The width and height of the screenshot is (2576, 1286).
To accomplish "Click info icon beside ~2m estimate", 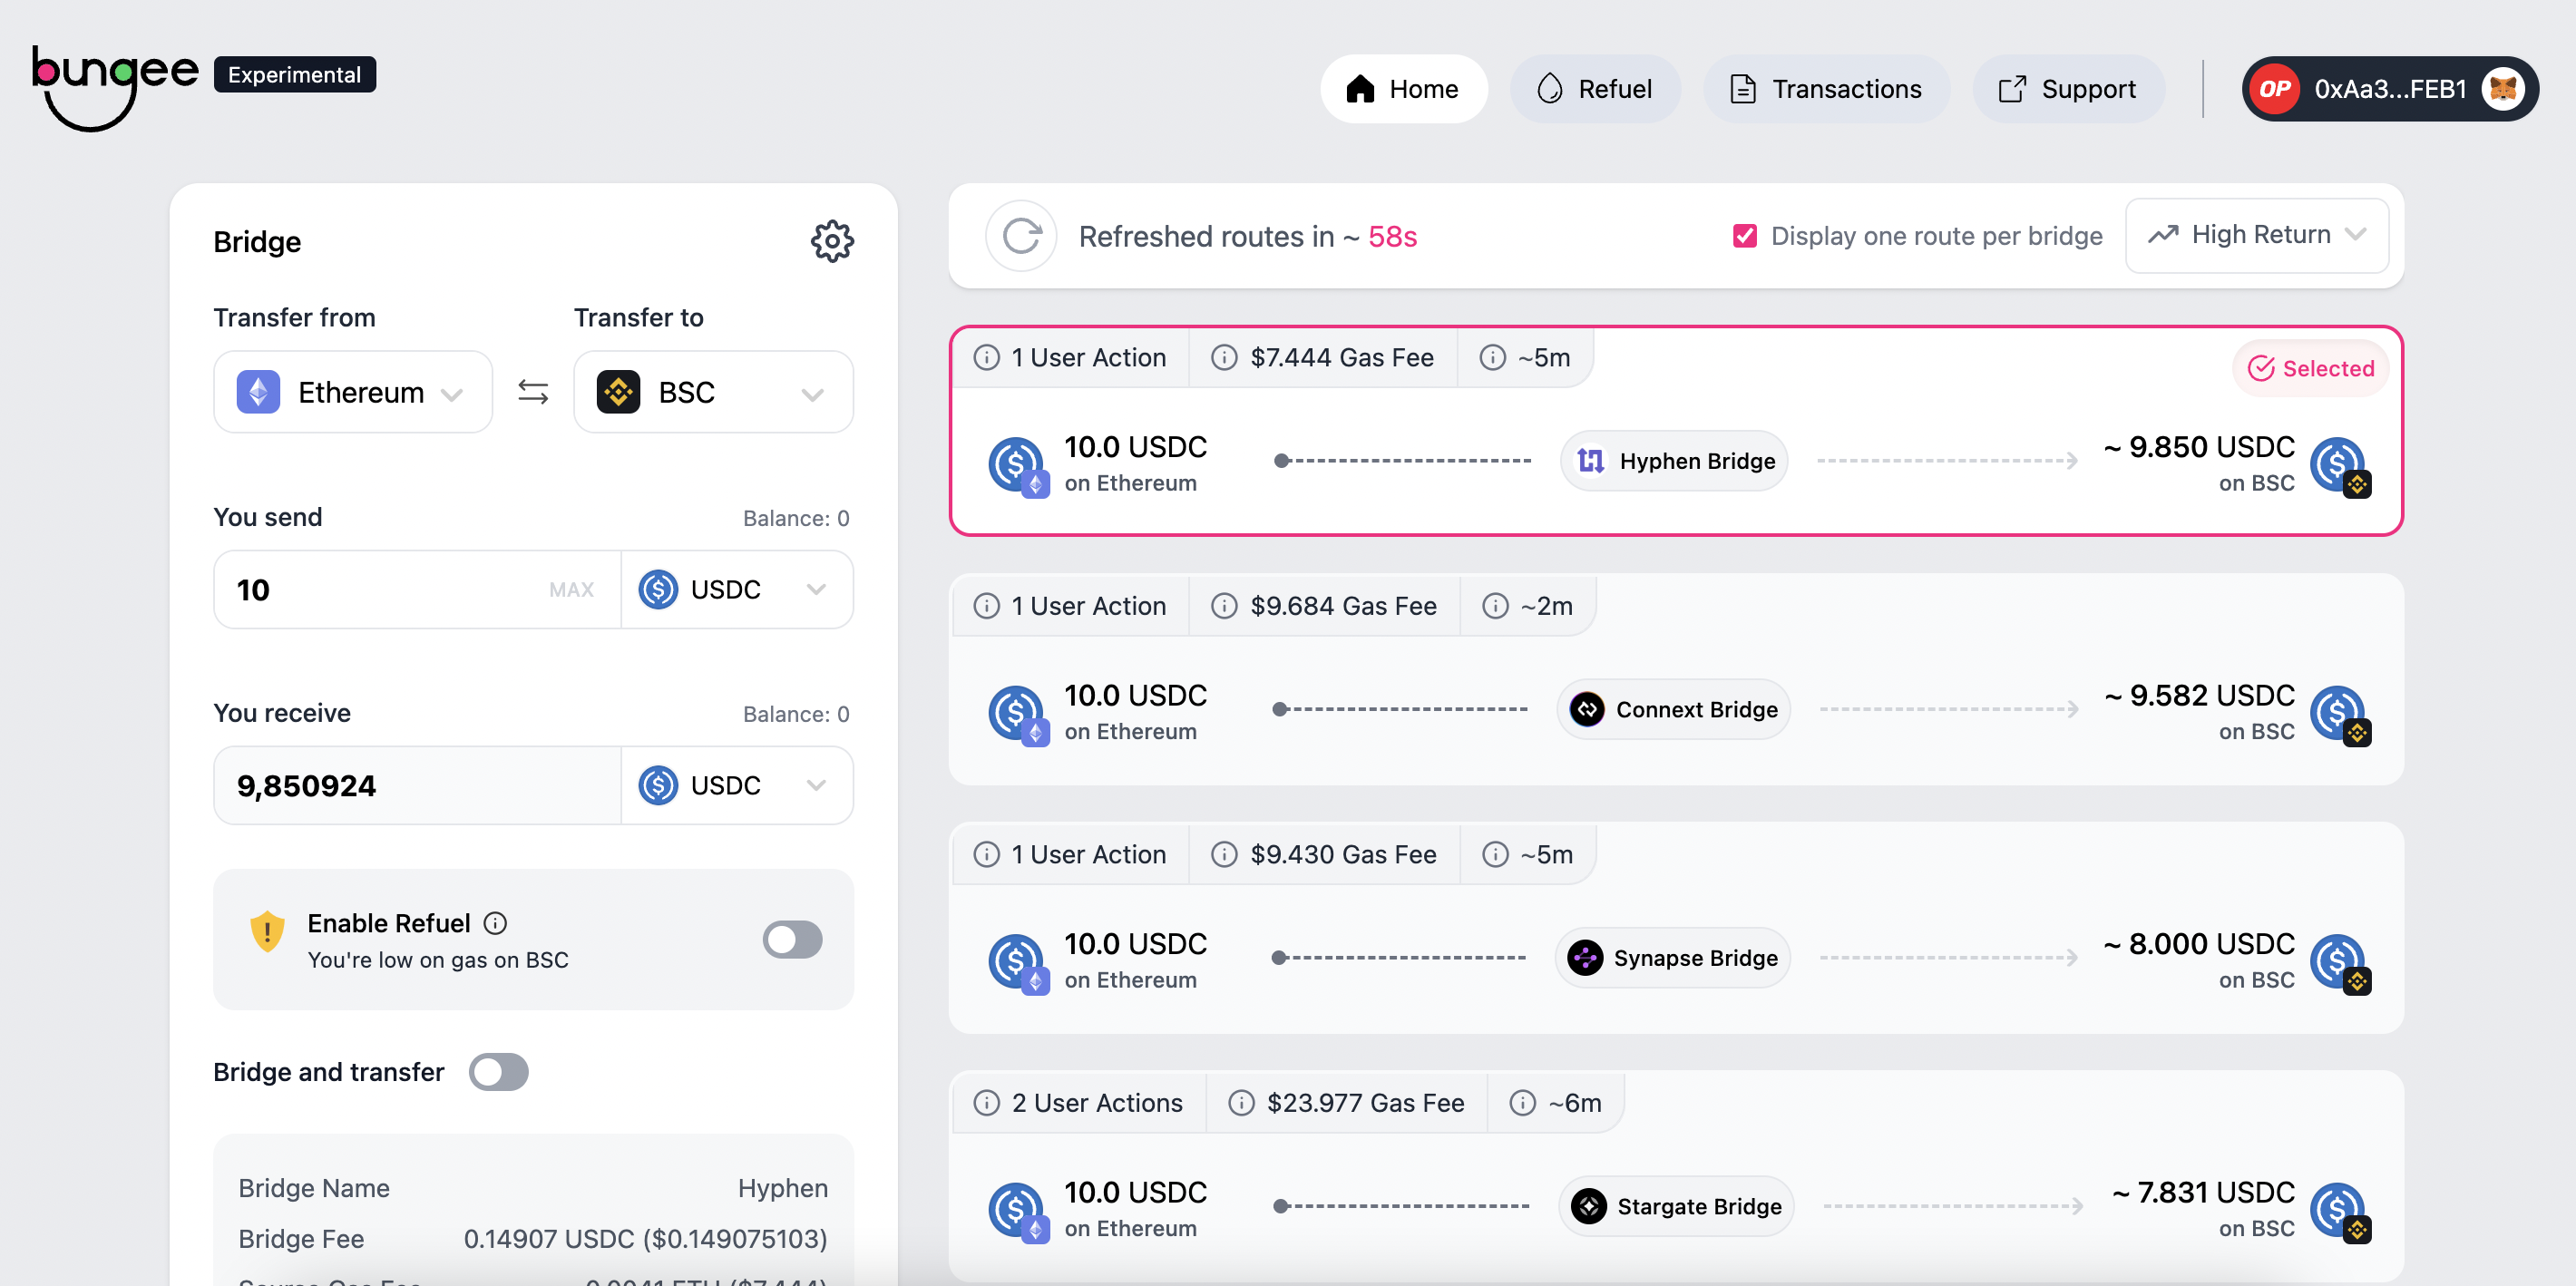I will click(x=1495, y=606).
